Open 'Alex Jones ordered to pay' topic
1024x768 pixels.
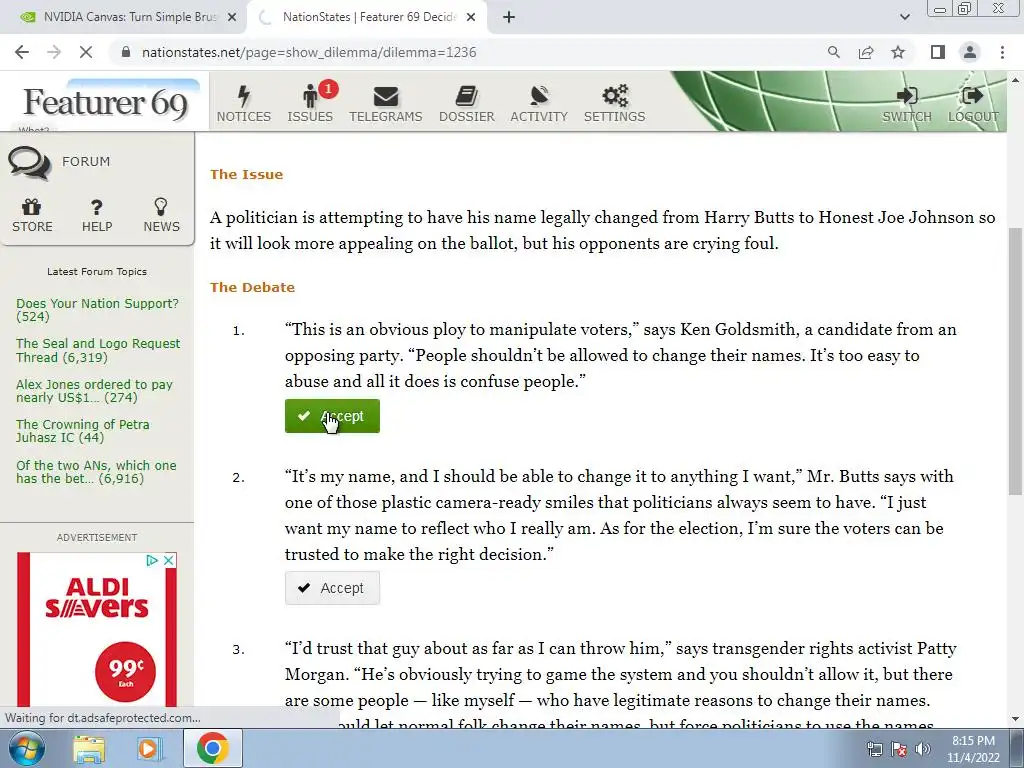(95, 391)
